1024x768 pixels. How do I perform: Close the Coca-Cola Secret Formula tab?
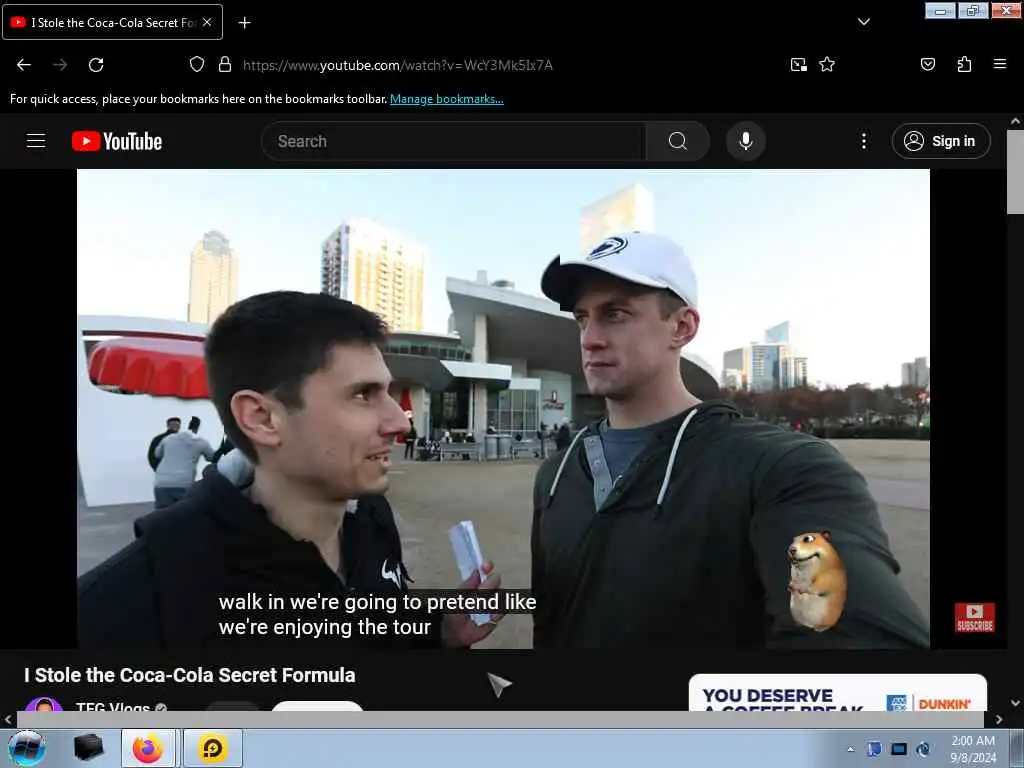(x=207, y=22)
